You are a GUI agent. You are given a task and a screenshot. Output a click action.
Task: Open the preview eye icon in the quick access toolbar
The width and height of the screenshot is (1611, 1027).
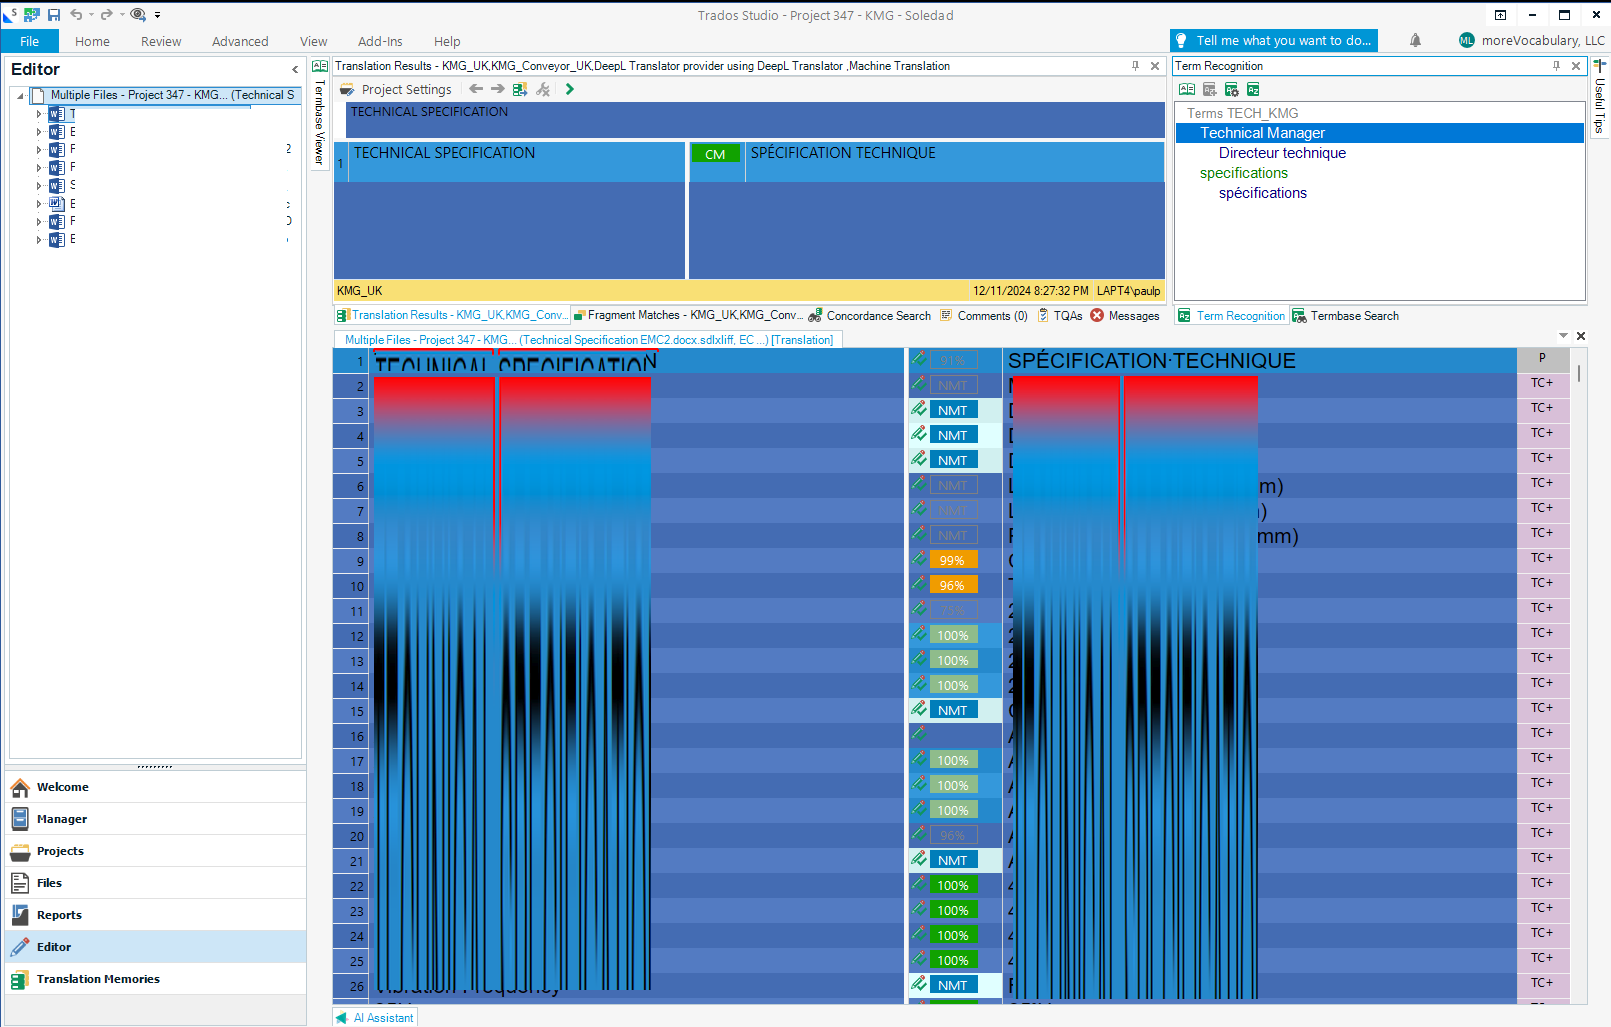coord(138,15)
